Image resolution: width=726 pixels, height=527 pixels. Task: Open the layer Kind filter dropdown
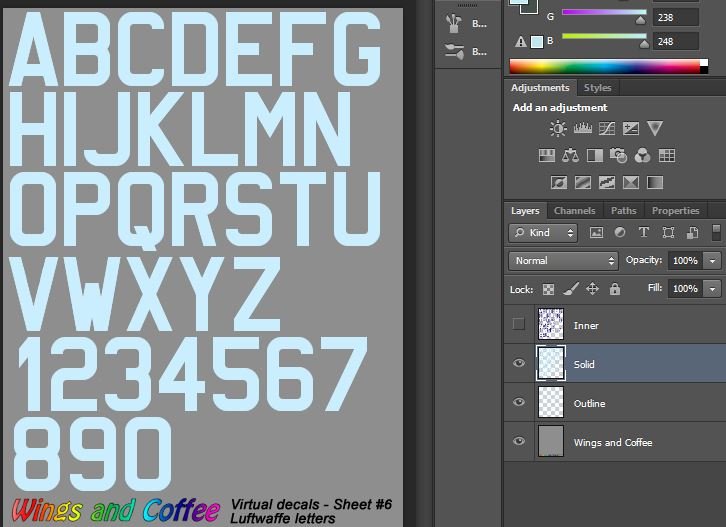click(x=544, y=233)
